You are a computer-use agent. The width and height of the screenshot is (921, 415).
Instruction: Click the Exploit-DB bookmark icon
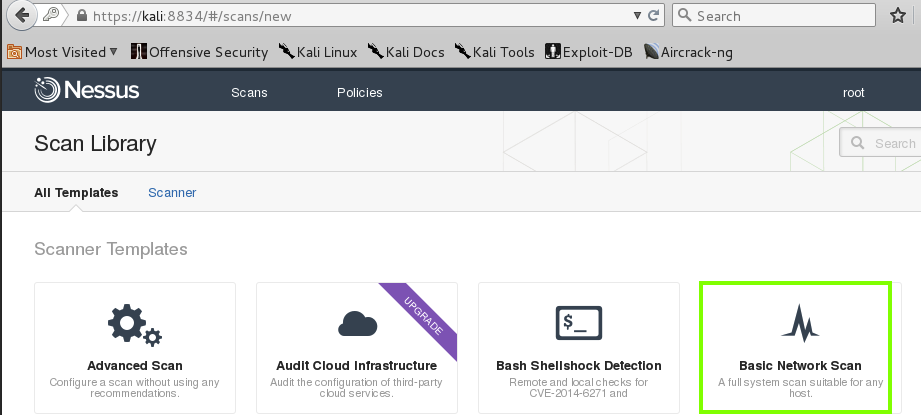coord(551,51)
